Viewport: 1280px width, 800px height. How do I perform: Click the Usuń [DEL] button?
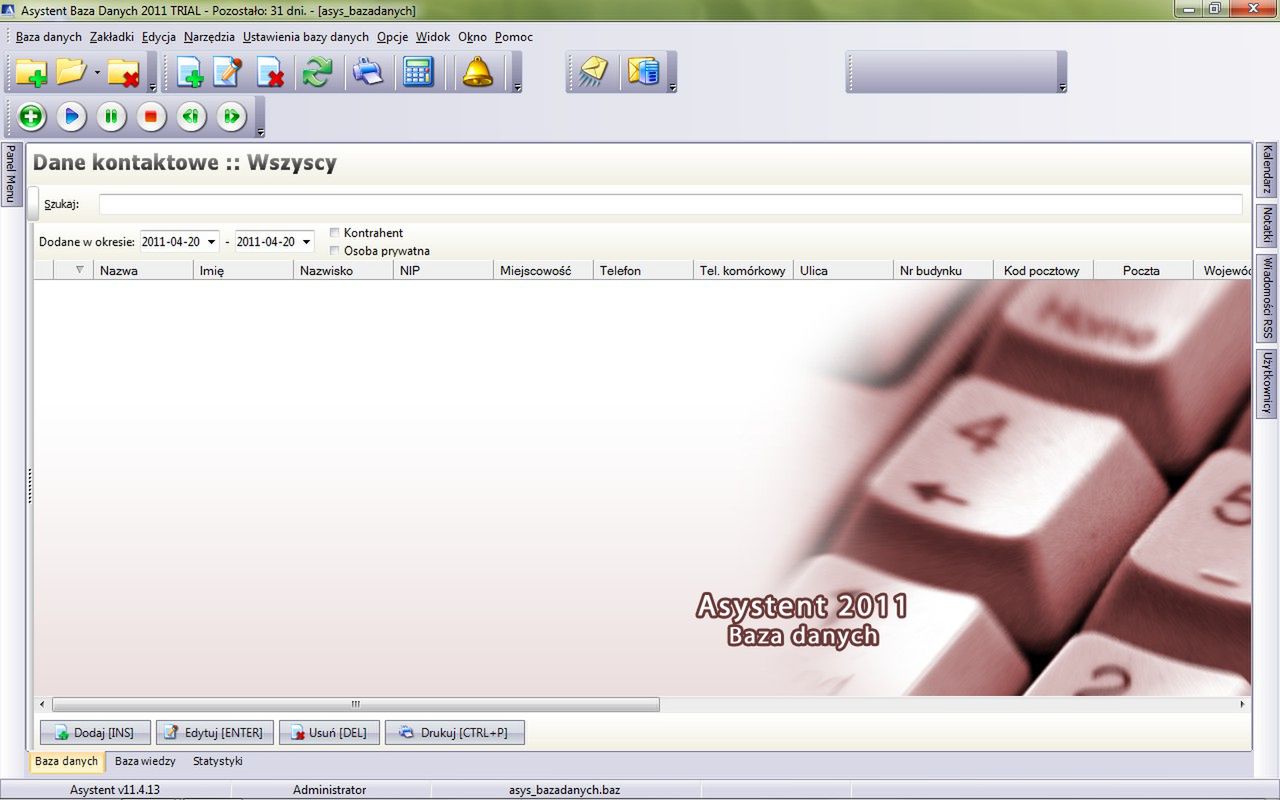click(328, 733)
